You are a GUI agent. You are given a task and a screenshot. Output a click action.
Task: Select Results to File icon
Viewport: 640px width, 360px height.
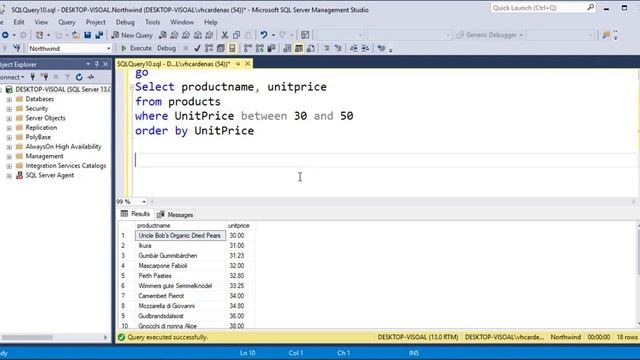311,48
